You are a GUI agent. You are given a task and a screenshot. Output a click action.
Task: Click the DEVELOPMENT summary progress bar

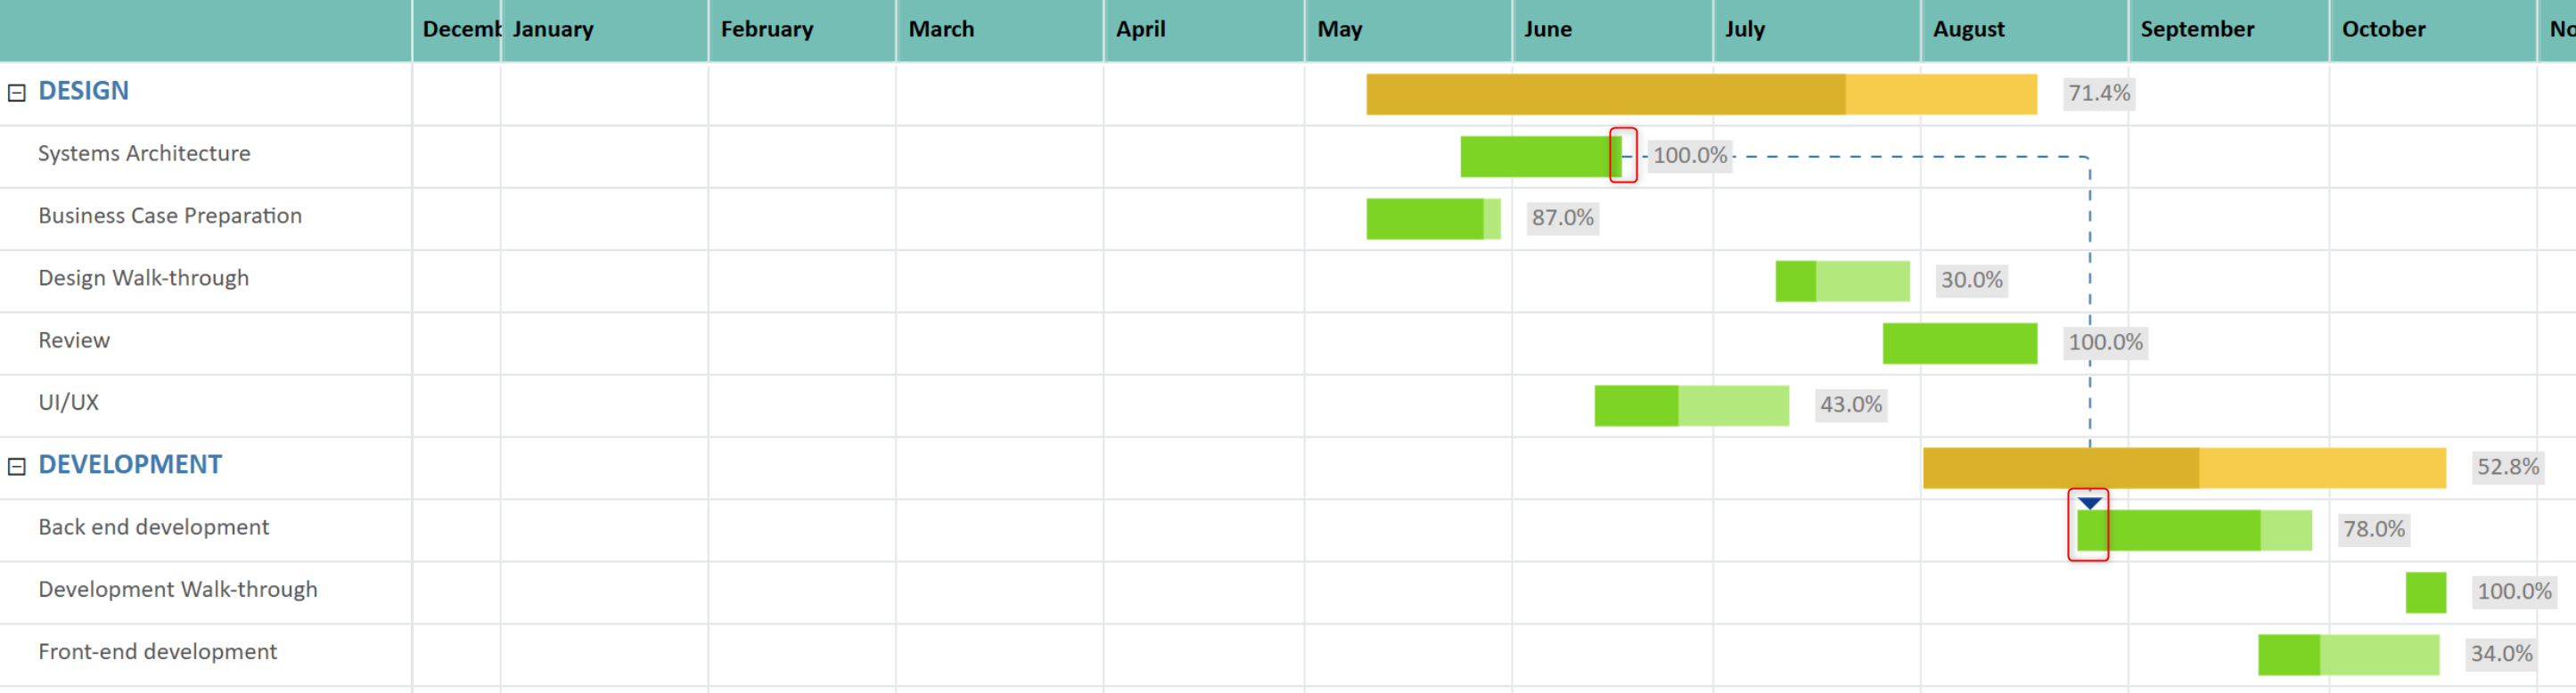[x=2183, y=468]
